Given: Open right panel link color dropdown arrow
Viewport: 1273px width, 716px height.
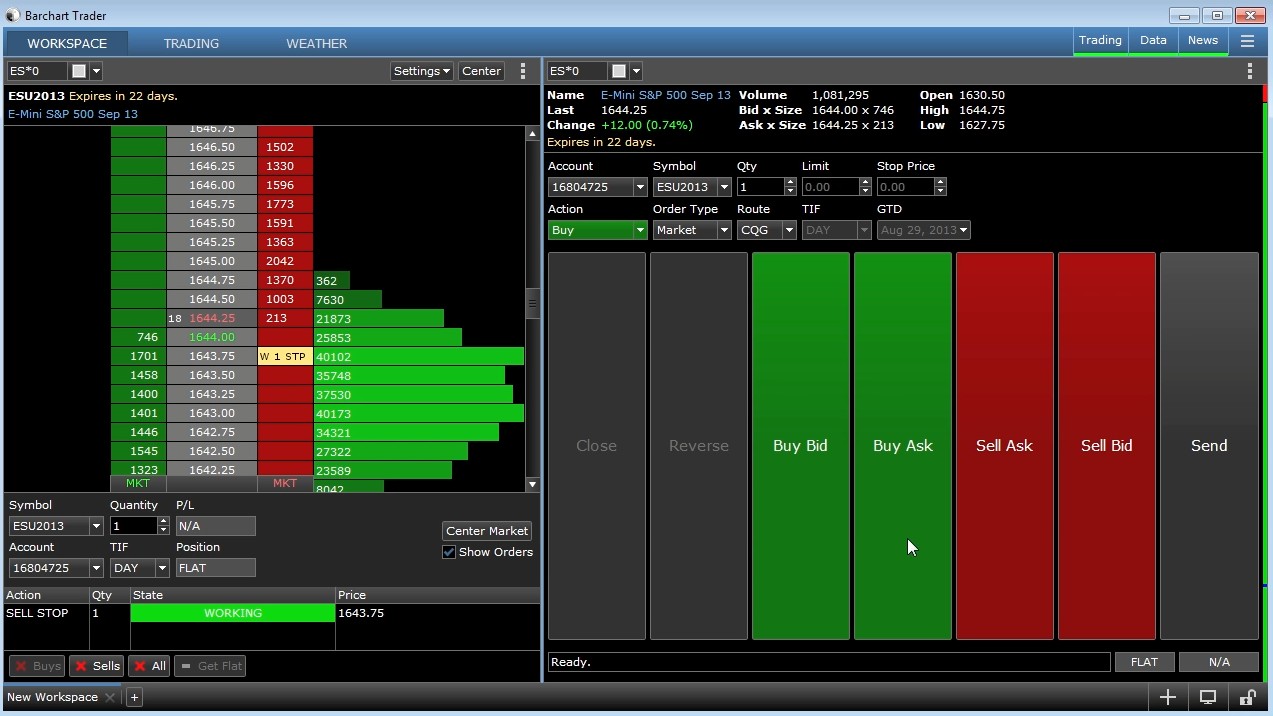Looking at the screenshot, I should click(x=636, y=71).
